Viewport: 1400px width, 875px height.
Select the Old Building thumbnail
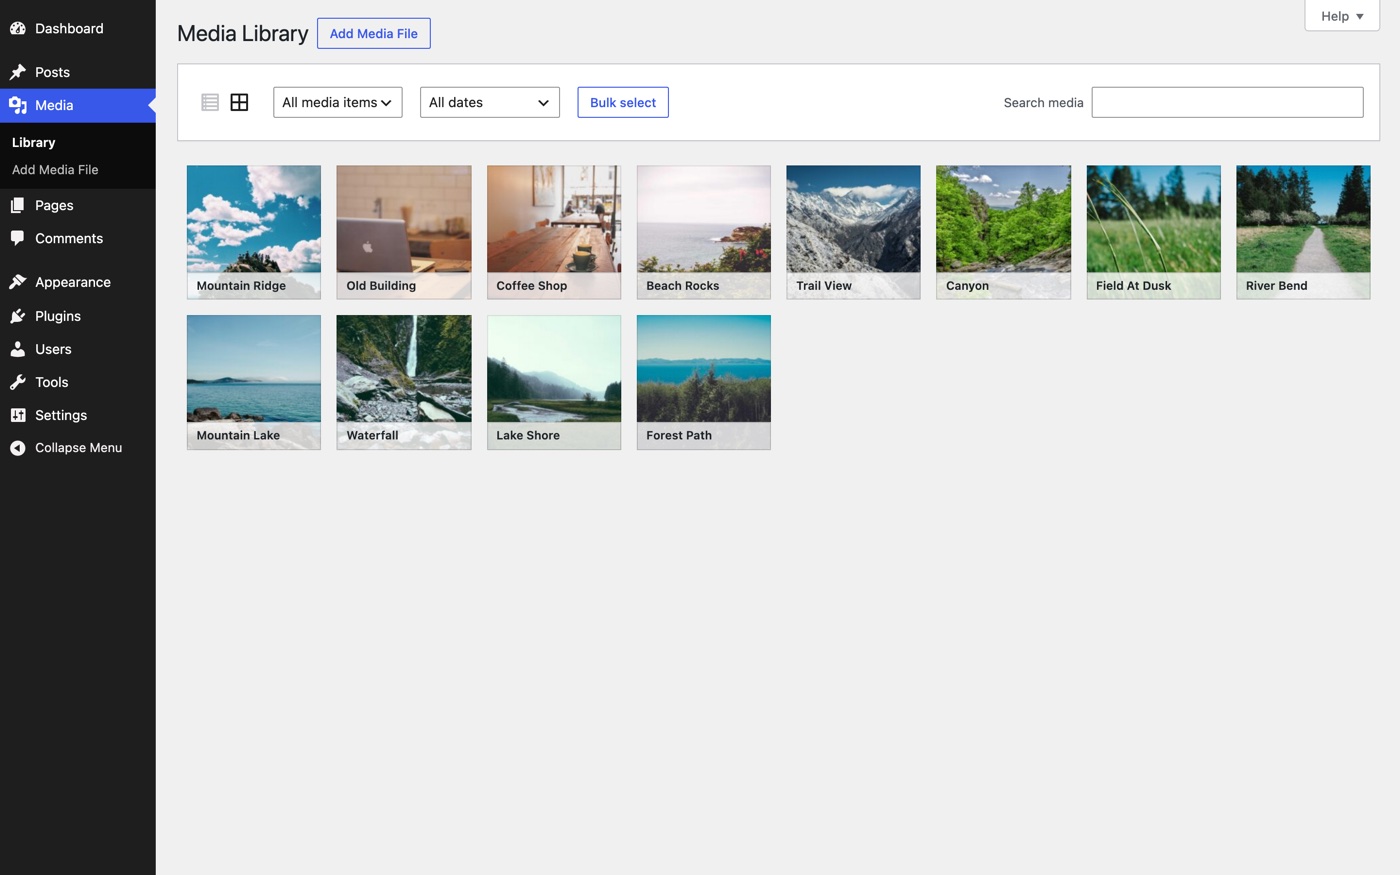pos(404,232)
